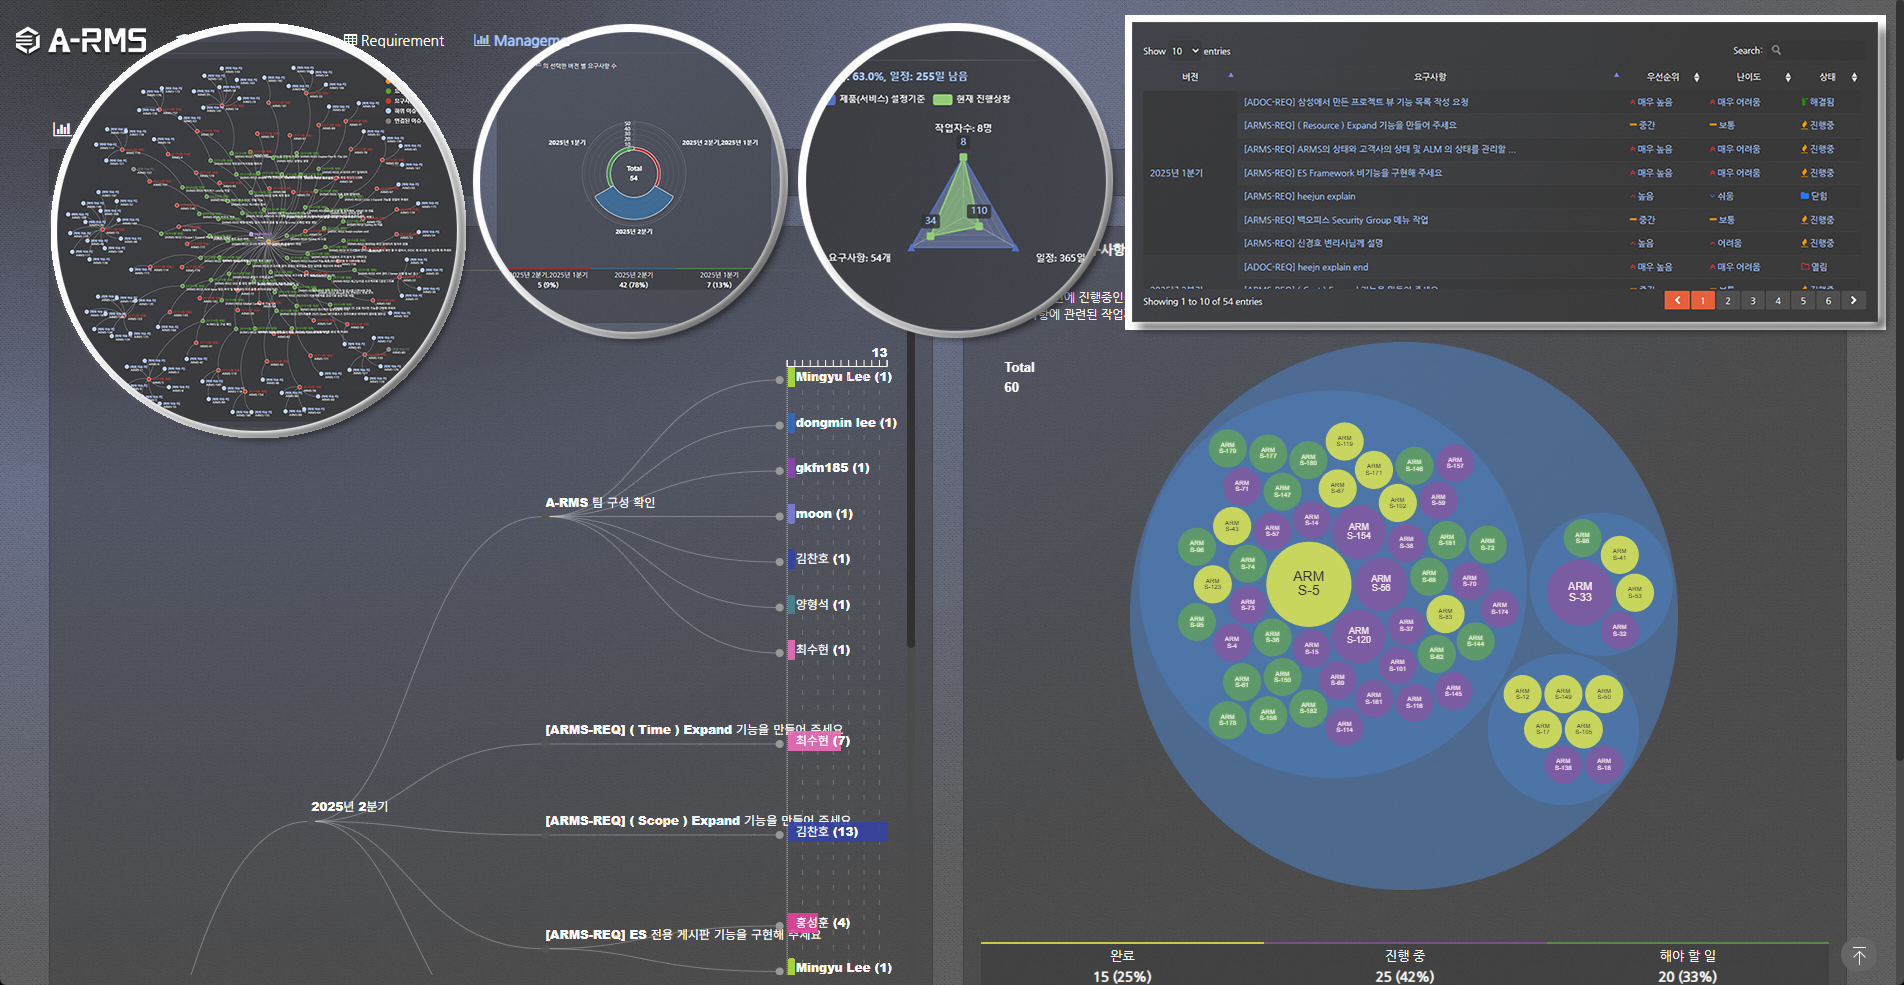The width and height of the screenshot is (1904, 985).
Task: Click the search magnifier icon in the table
Action: (x=1776, y=51)
